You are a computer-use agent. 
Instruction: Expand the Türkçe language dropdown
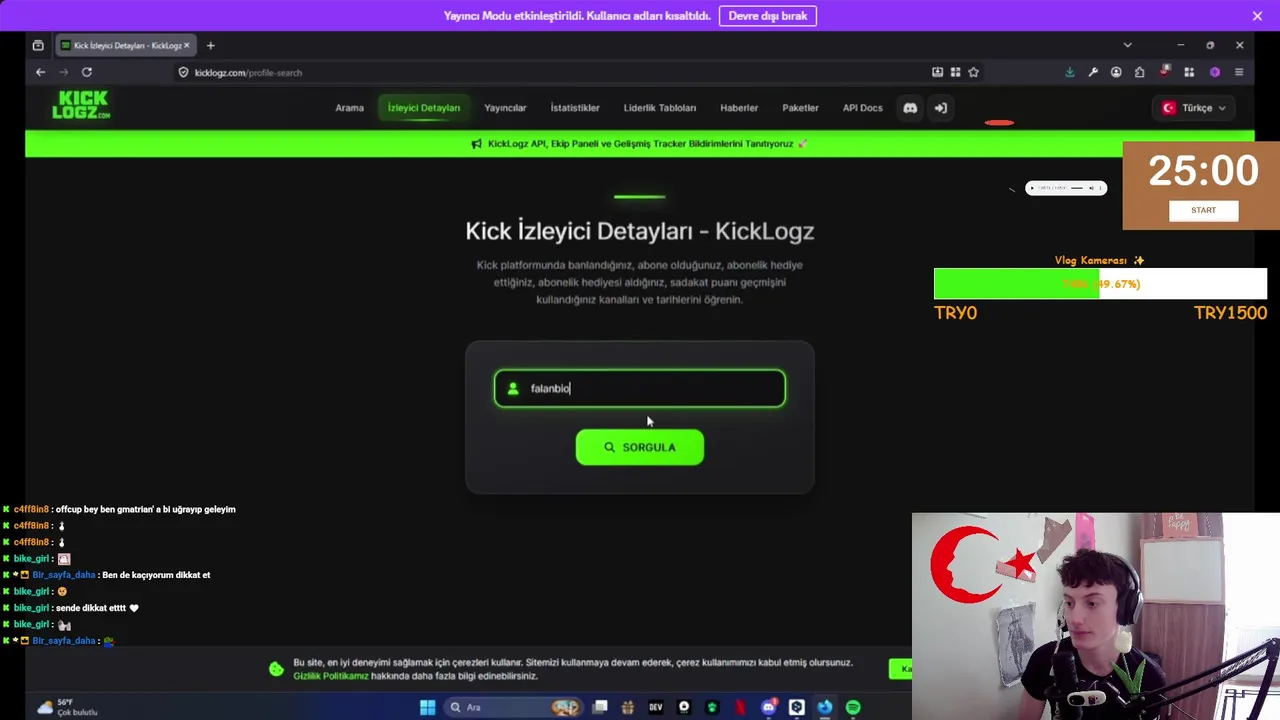(1194, 108)
